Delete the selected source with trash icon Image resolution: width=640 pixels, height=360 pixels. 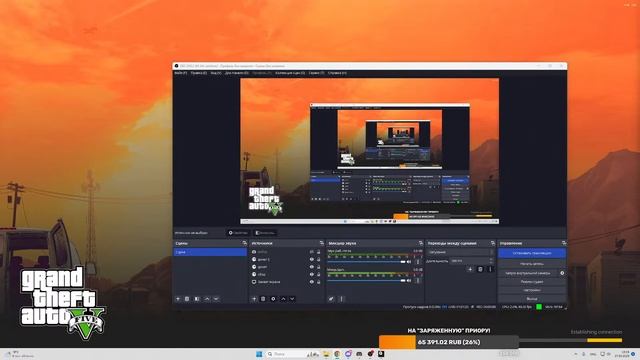point(263,299)
